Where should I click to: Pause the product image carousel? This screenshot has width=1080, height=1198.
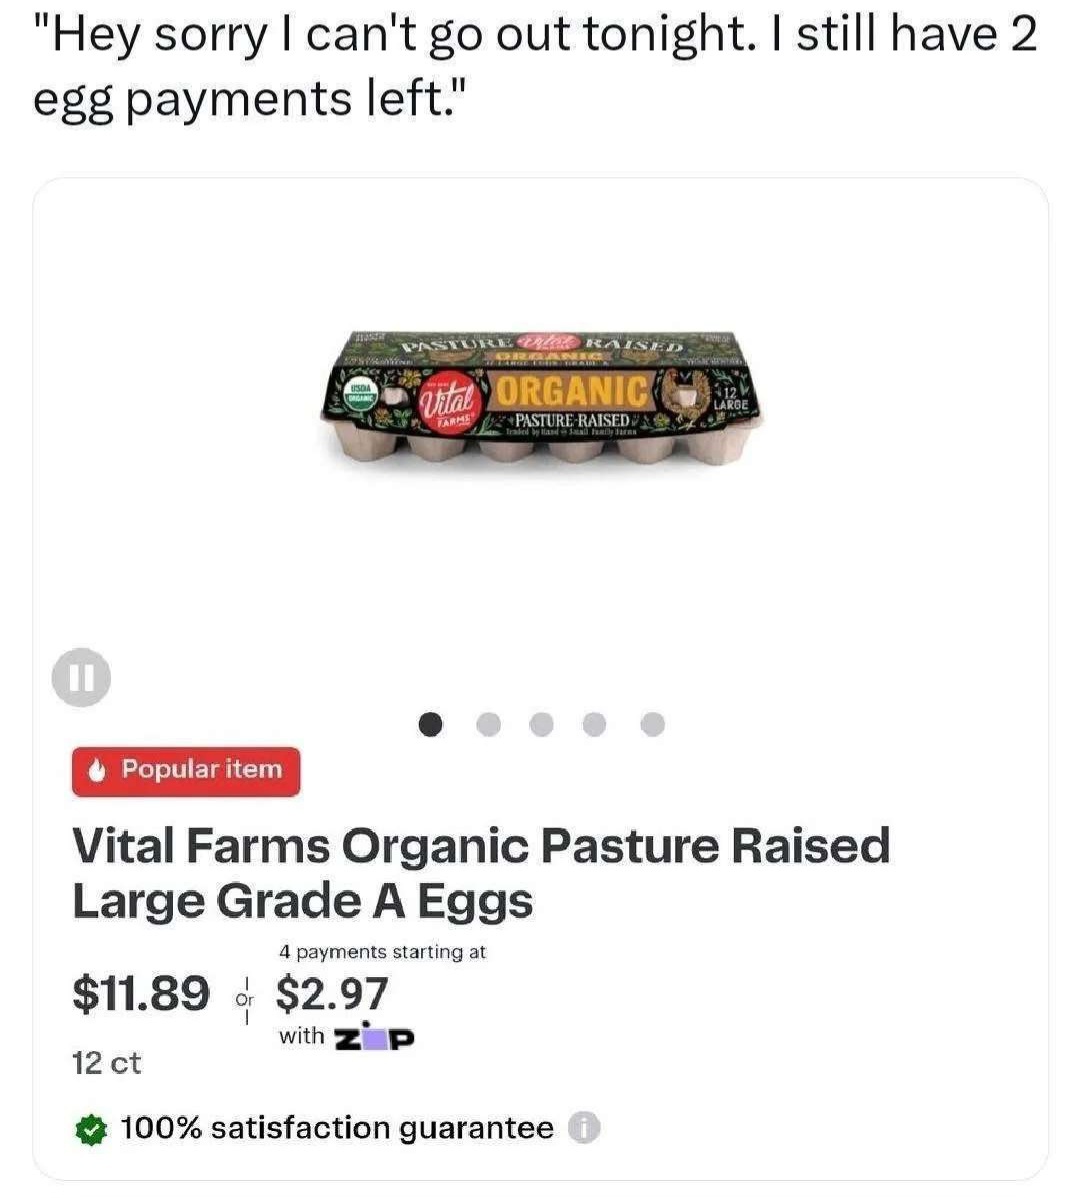82,680
